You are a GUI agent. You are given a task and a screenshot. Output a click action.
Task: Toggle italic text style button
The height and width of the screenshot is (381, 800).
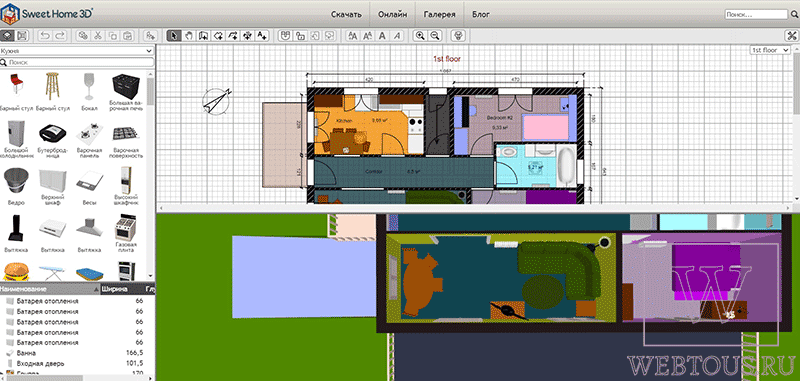(x=396, y=36)
